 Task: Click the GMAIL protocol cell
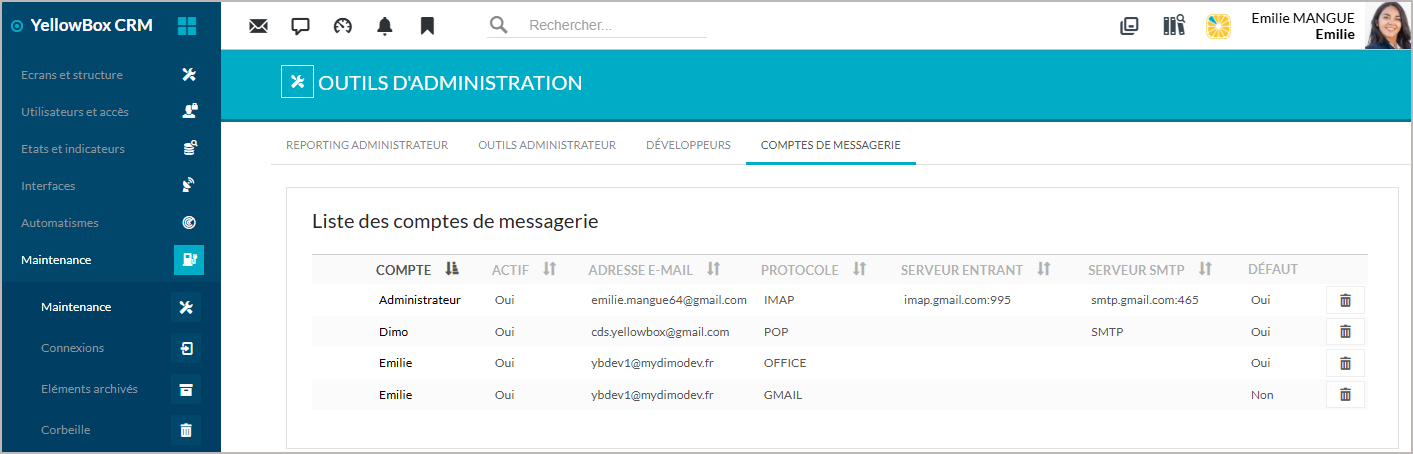pyautogui.click(x=783, y=395)
